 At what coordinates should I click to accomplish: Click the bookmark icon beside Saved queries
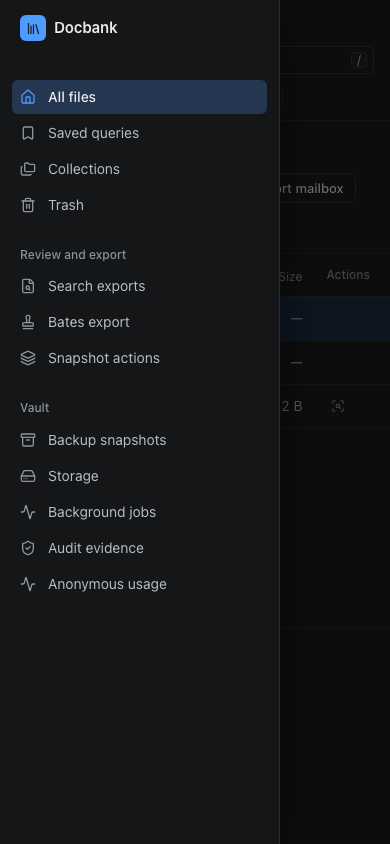click(x=28, y=133)
